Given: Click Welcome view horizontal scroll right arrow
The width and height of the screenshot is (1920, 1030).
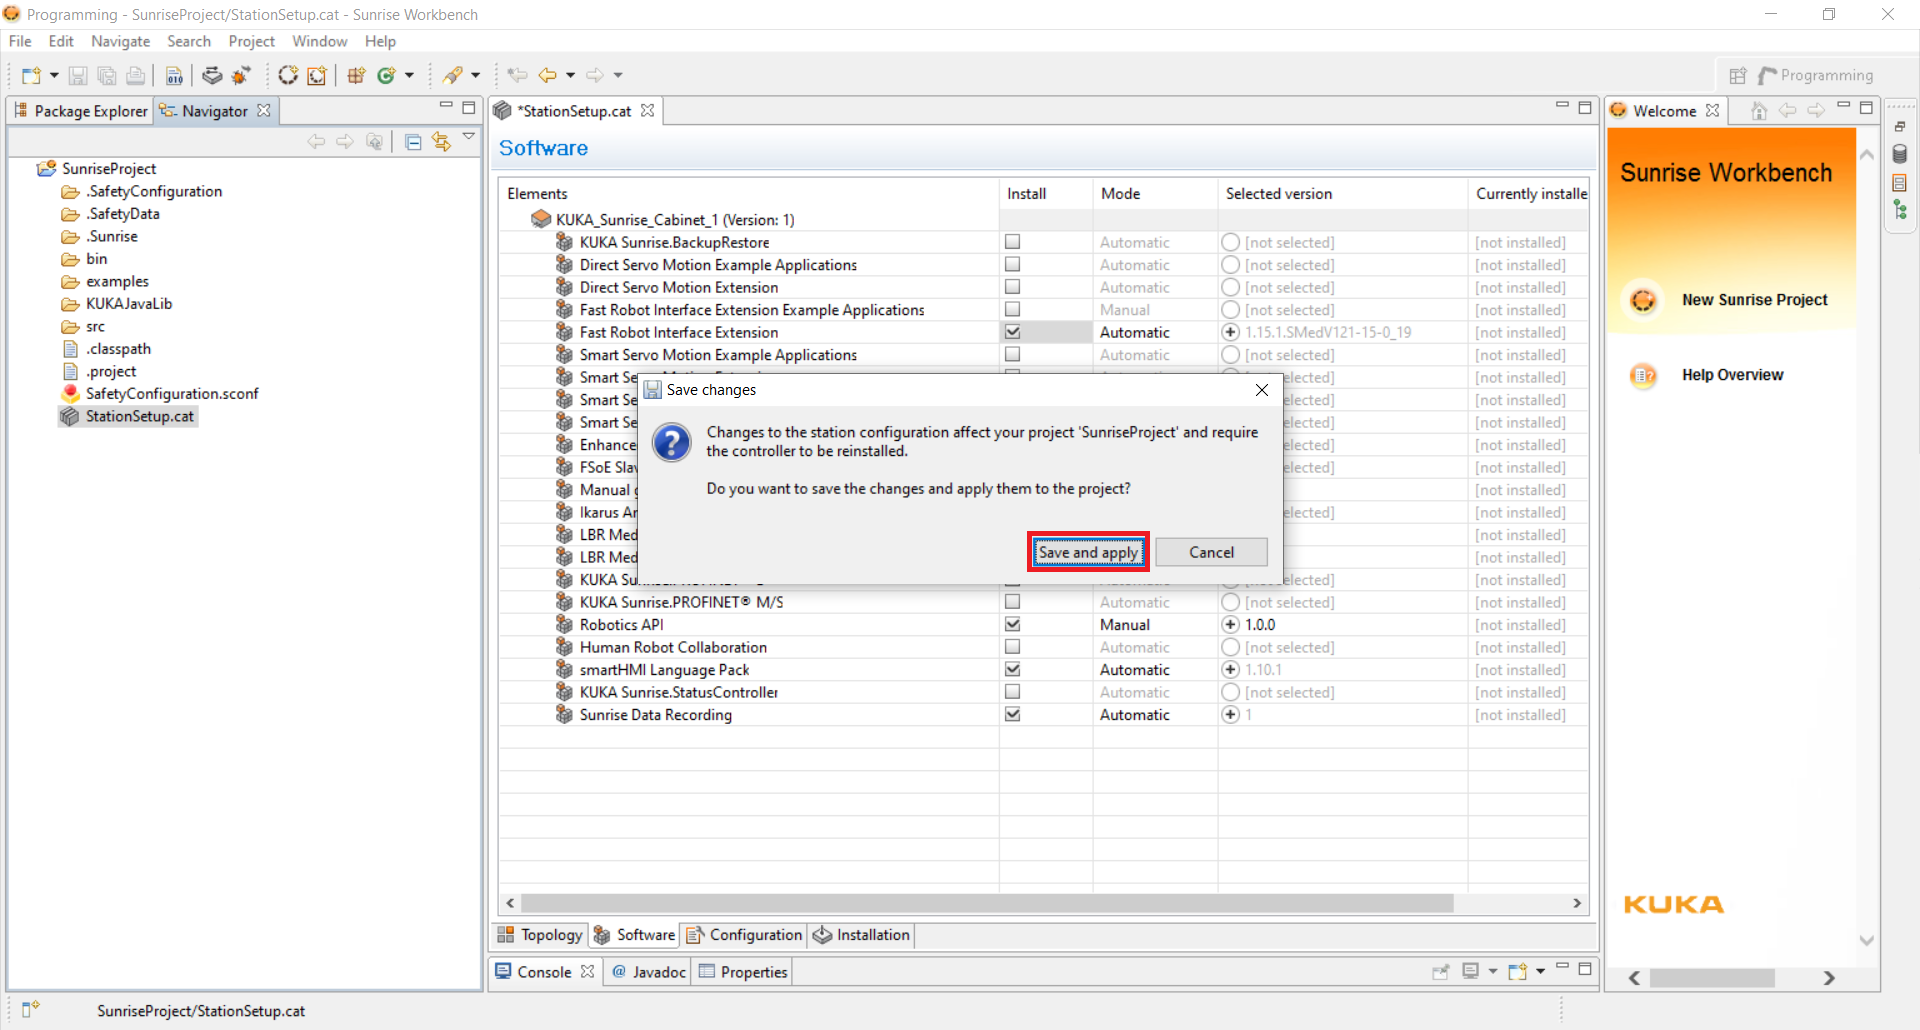Looking at the screenshot, I should point(1829,978).
